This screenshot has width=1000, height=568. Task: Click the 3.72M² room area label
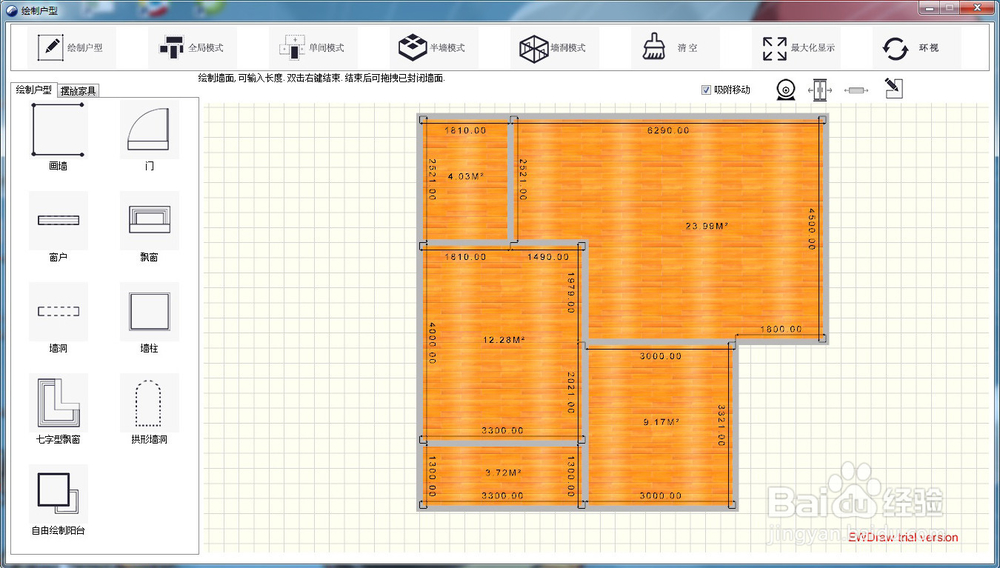[503, 472]
